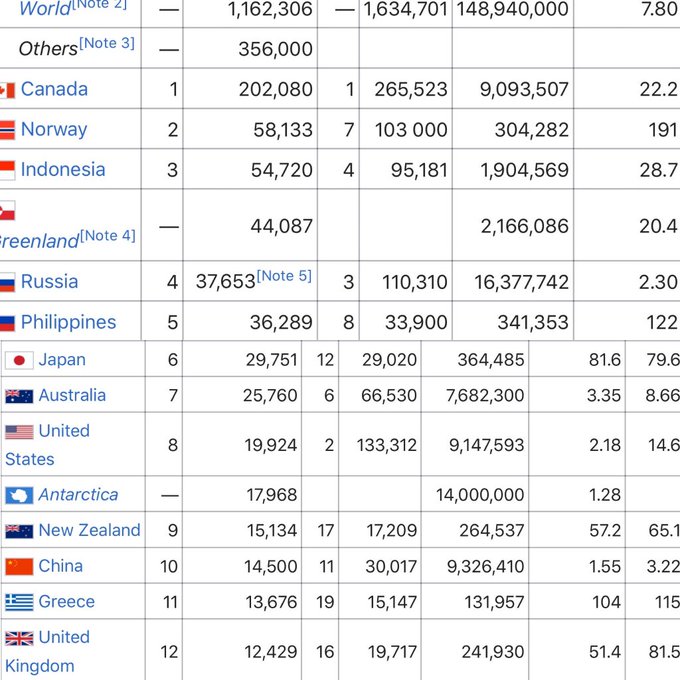
Task: Open the Japan link
Action: tap(62, 360)
